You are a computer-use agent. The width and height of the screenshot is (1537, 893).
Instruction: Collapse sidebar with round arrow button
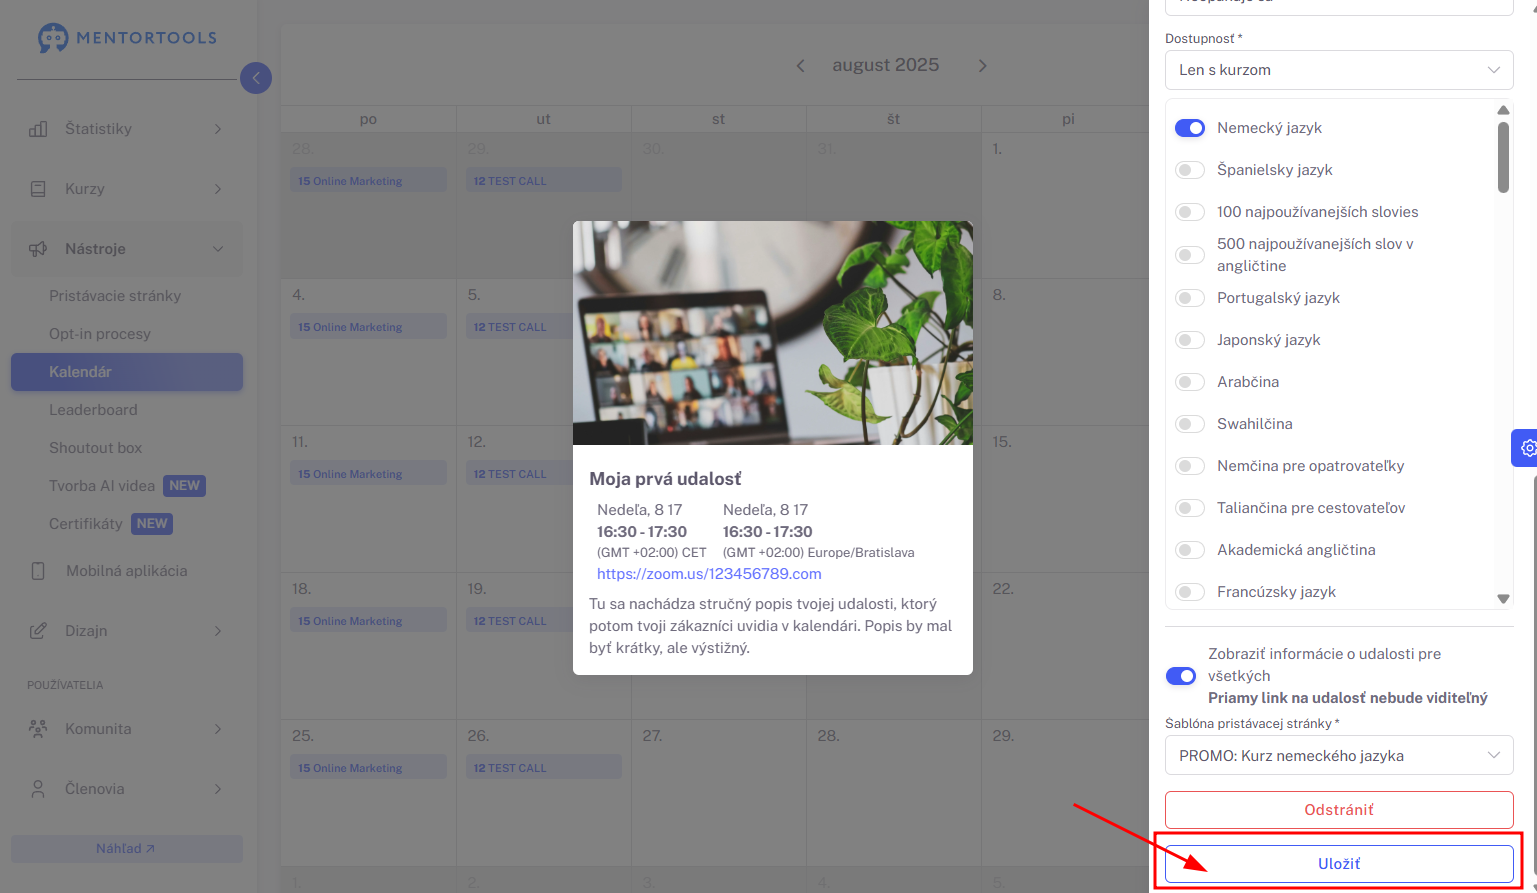pyautogui.click(x=256, y=77)
